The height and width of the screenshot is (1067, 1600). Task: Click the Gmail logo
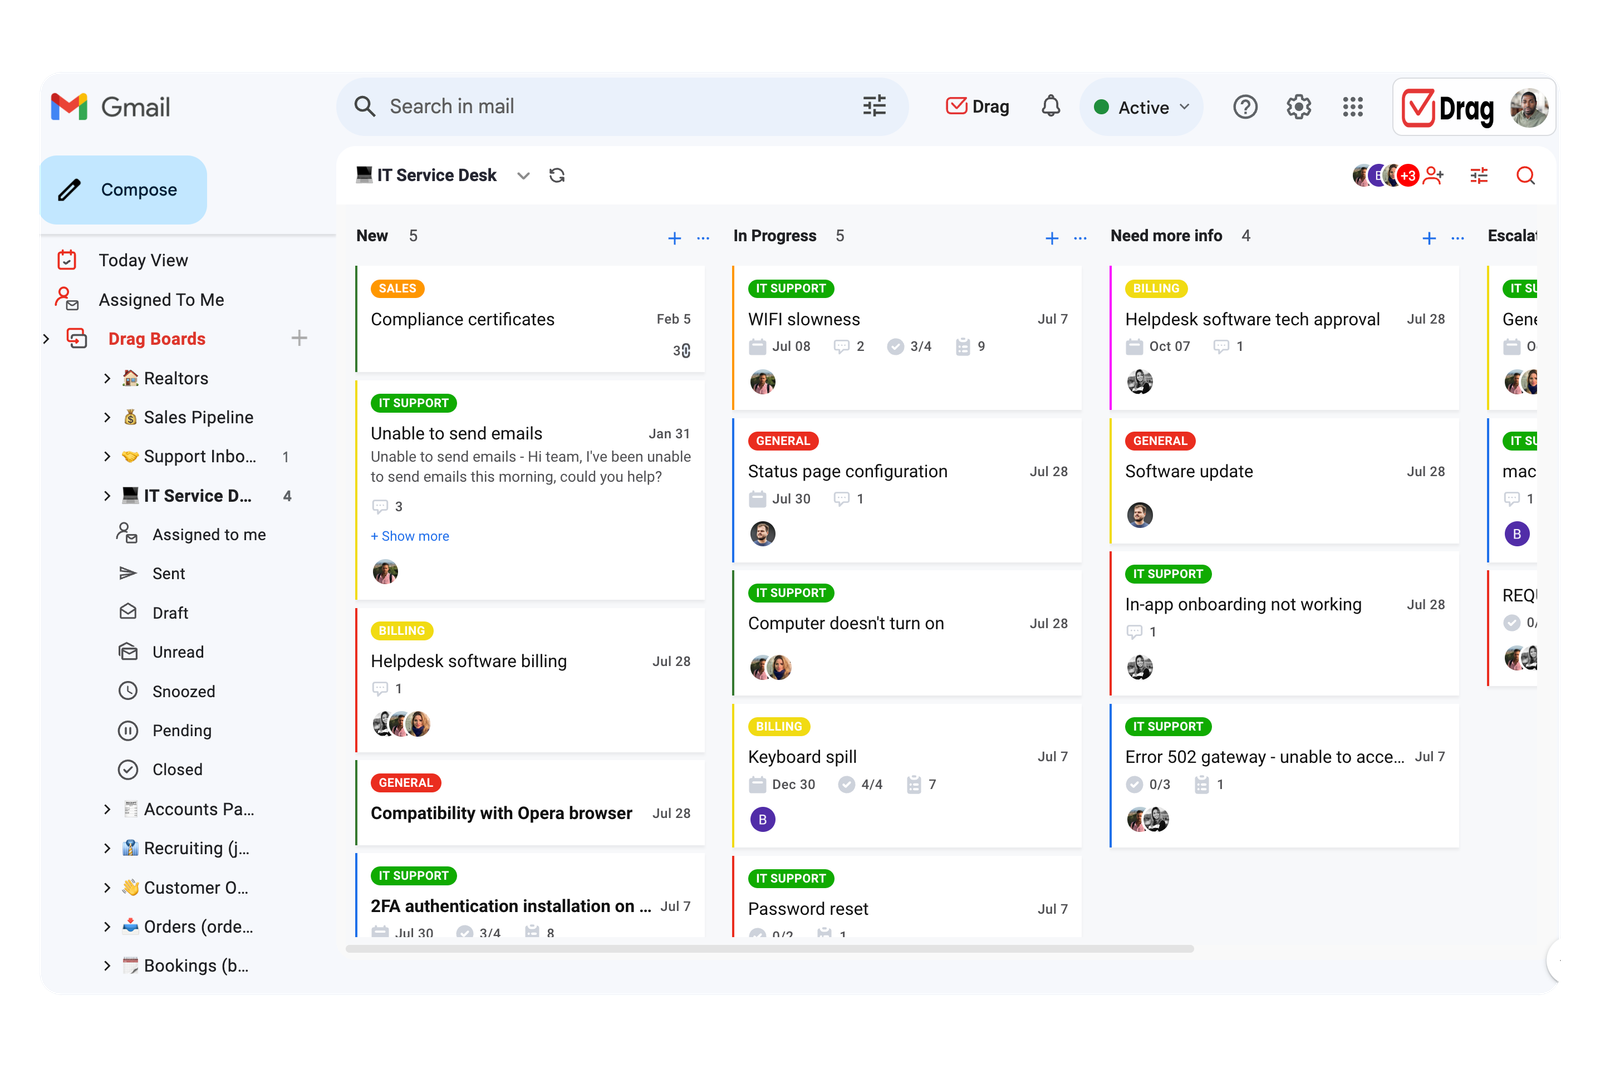point(111,107)
